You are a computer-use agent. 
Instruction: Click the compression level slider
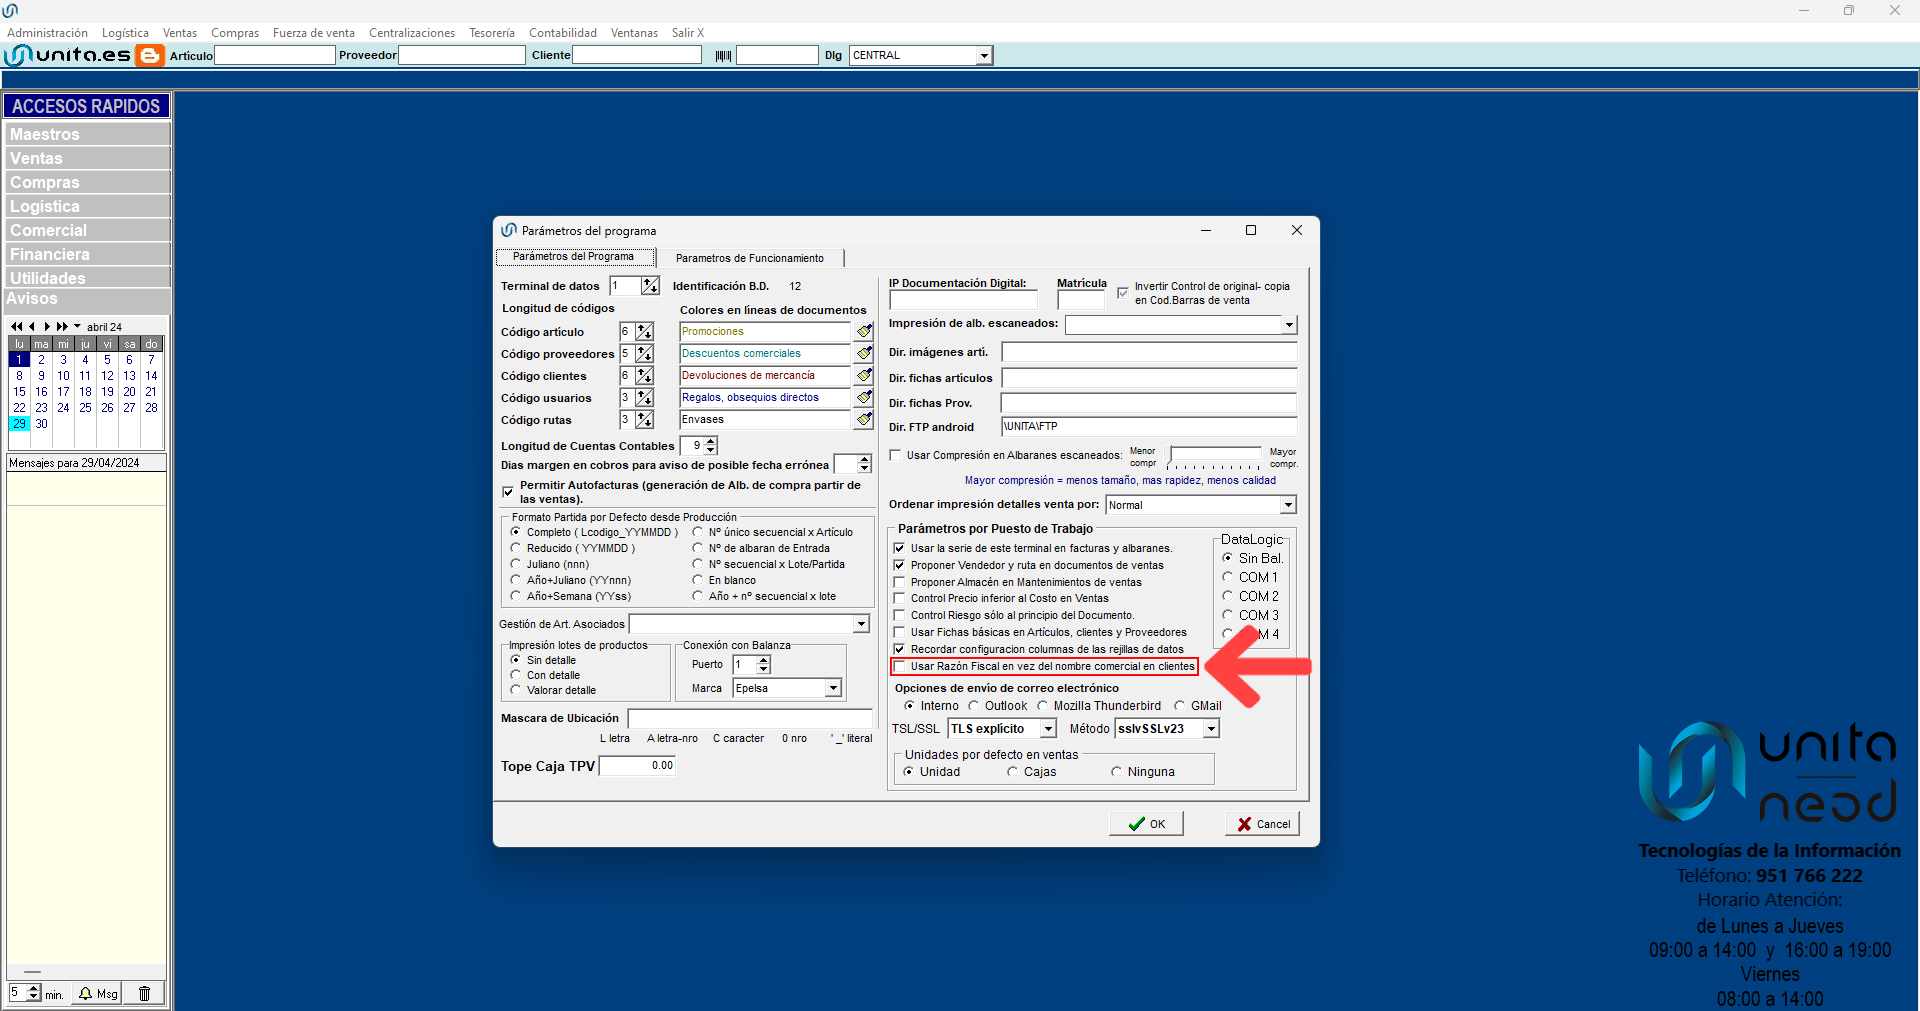click(x=1214, y=459)
